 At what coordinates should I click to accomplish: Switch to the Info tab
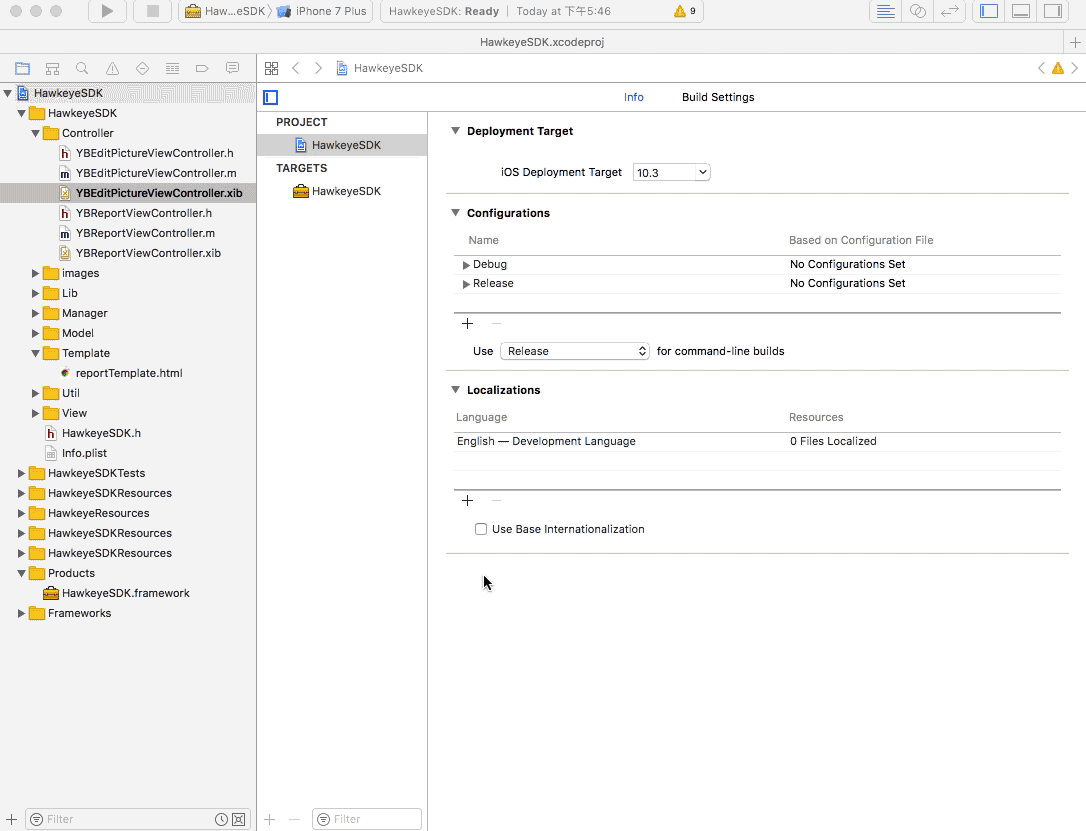pyautogui.click(x=633, y=97)
